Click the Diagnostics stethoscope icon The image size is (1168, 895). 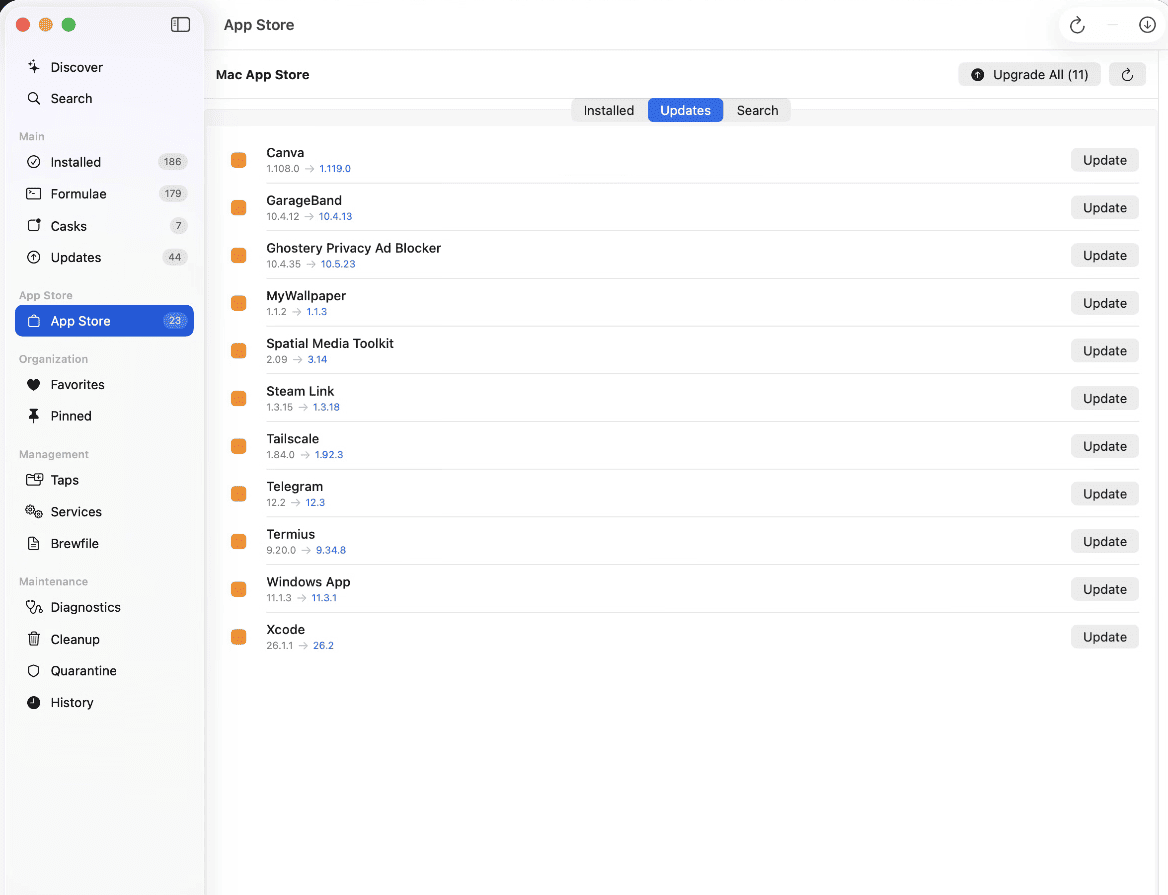(x=34, y=608)
